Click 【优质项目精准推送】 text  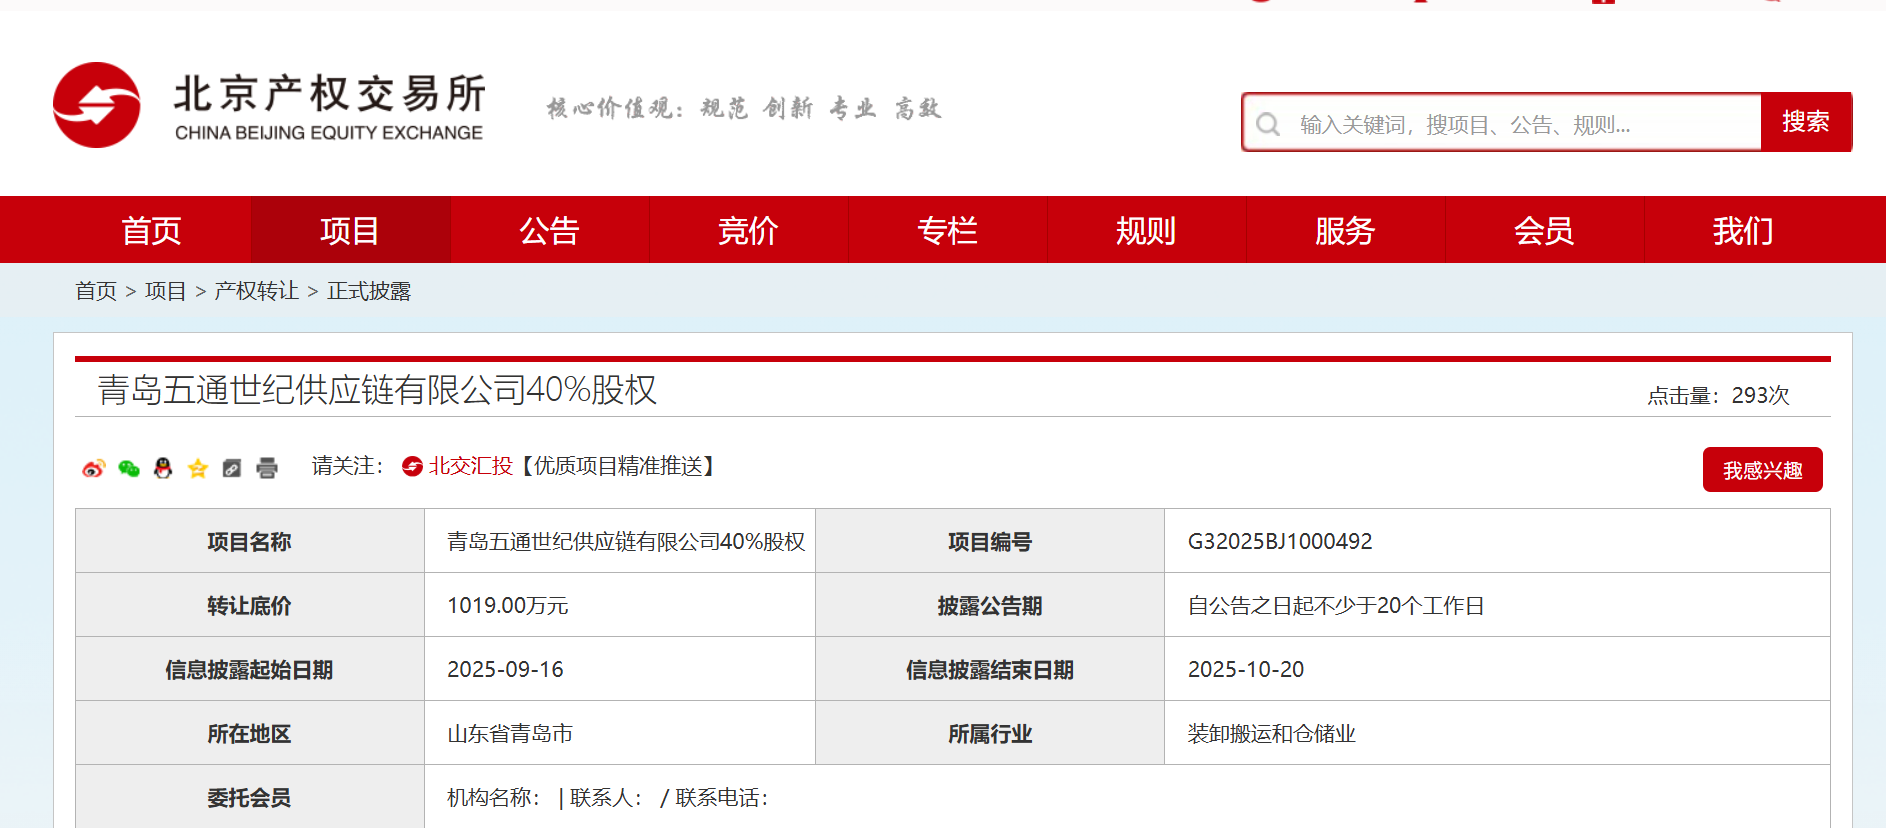pyautogui.click(x=618, y=466)
